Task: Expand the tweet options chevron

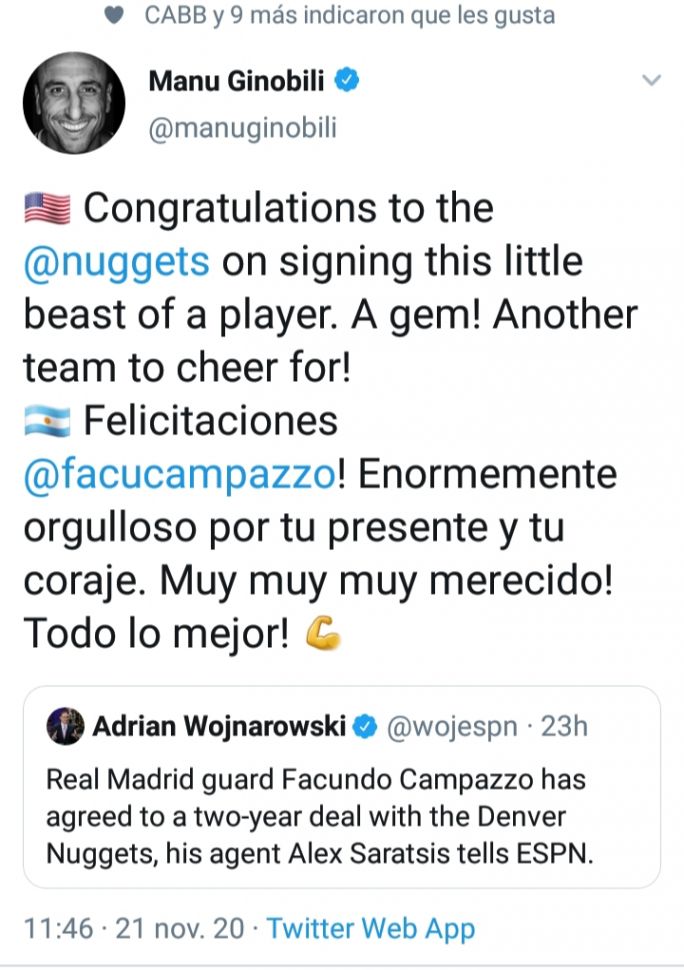Action: [651, 81]
